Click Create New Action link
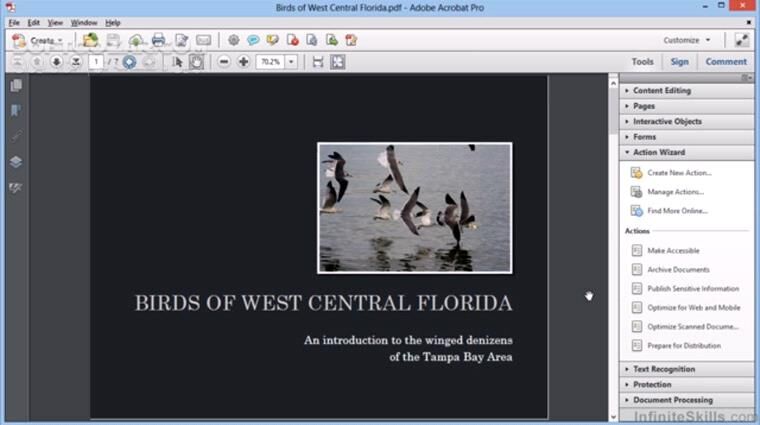 tap(679, 173)
